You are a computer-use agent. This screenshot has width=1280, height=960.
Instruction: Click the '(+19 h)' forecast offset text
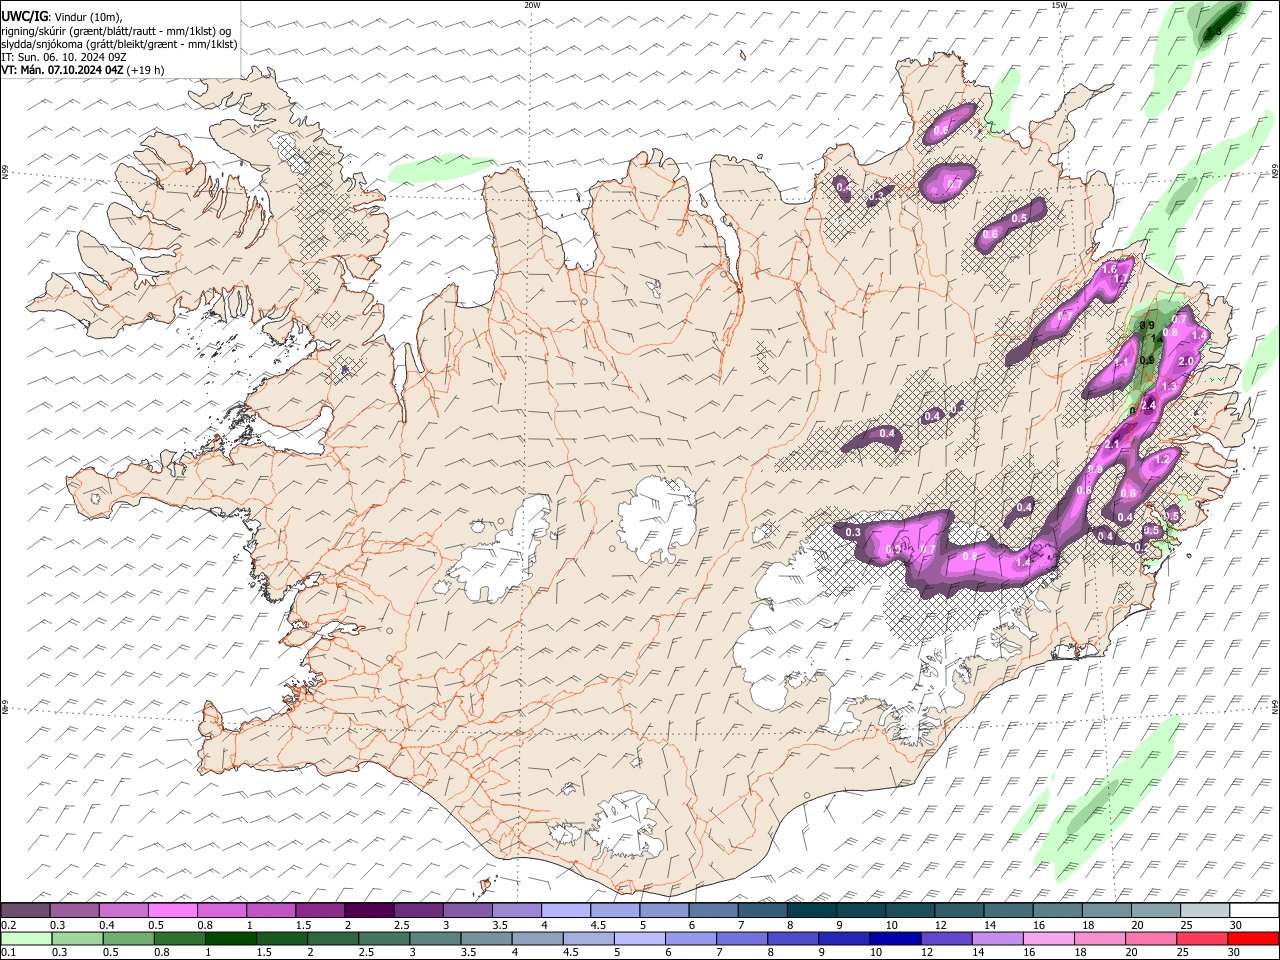pyautogui.click(x=146, y=70)
